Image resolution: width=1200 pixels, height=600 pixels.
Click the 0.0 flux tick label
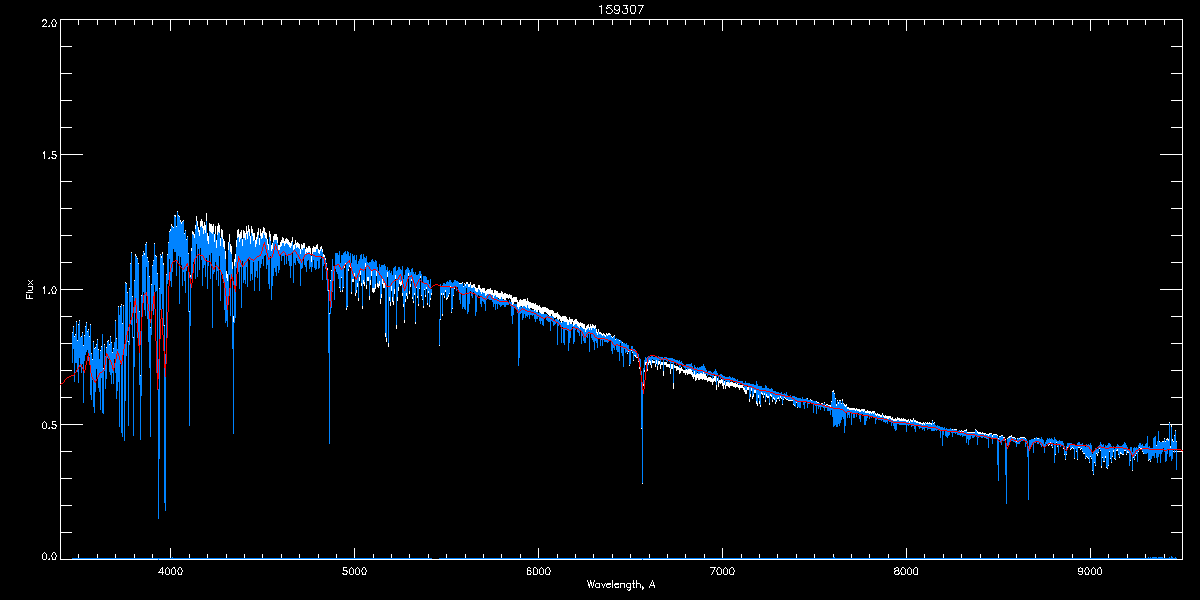point(48,556)
